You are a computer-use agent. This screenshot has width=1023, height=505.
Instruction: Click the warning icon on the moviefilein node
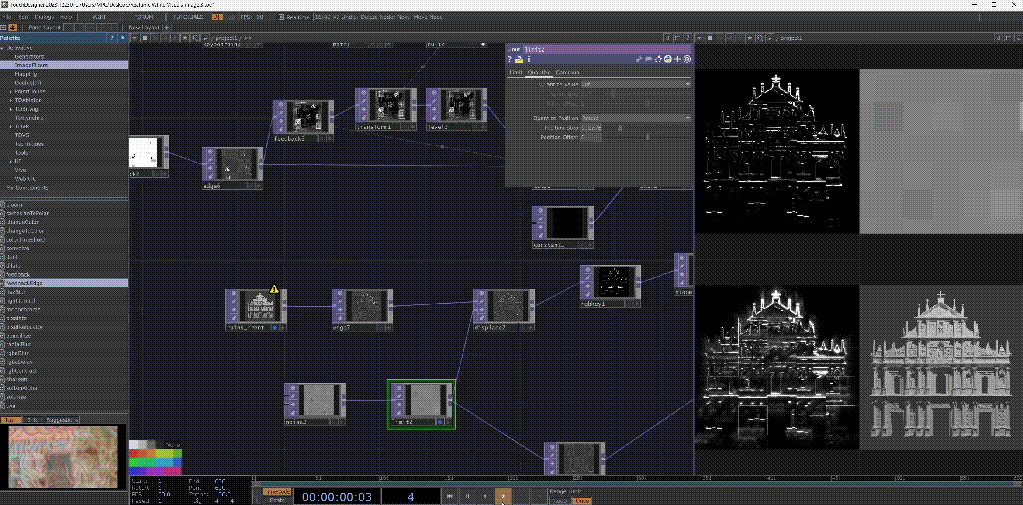tap(274, 288)
